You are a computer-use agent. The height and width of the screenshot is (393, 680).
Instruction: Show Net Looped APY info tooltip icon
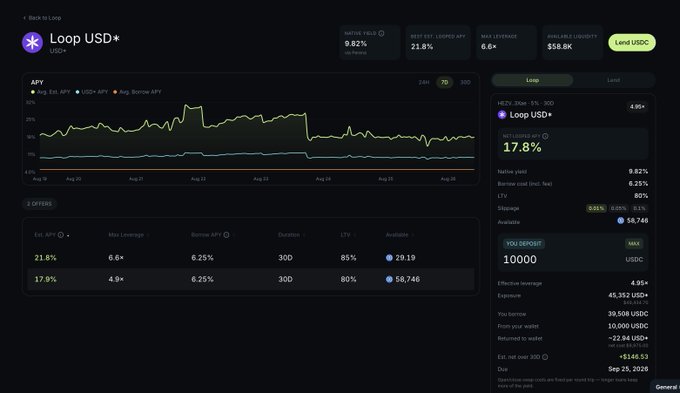point(545,136)
